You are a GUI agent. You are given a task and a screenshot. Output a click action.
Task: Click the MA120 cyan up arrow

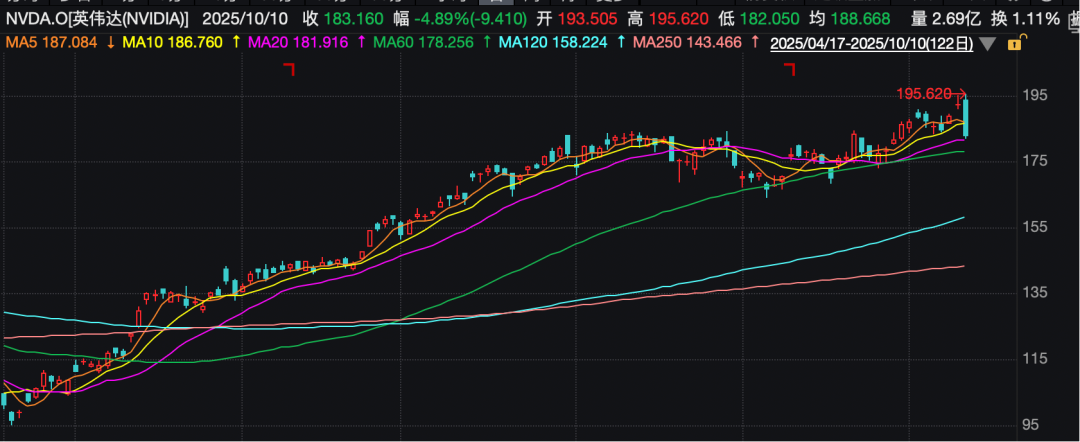tap(622, 43)
